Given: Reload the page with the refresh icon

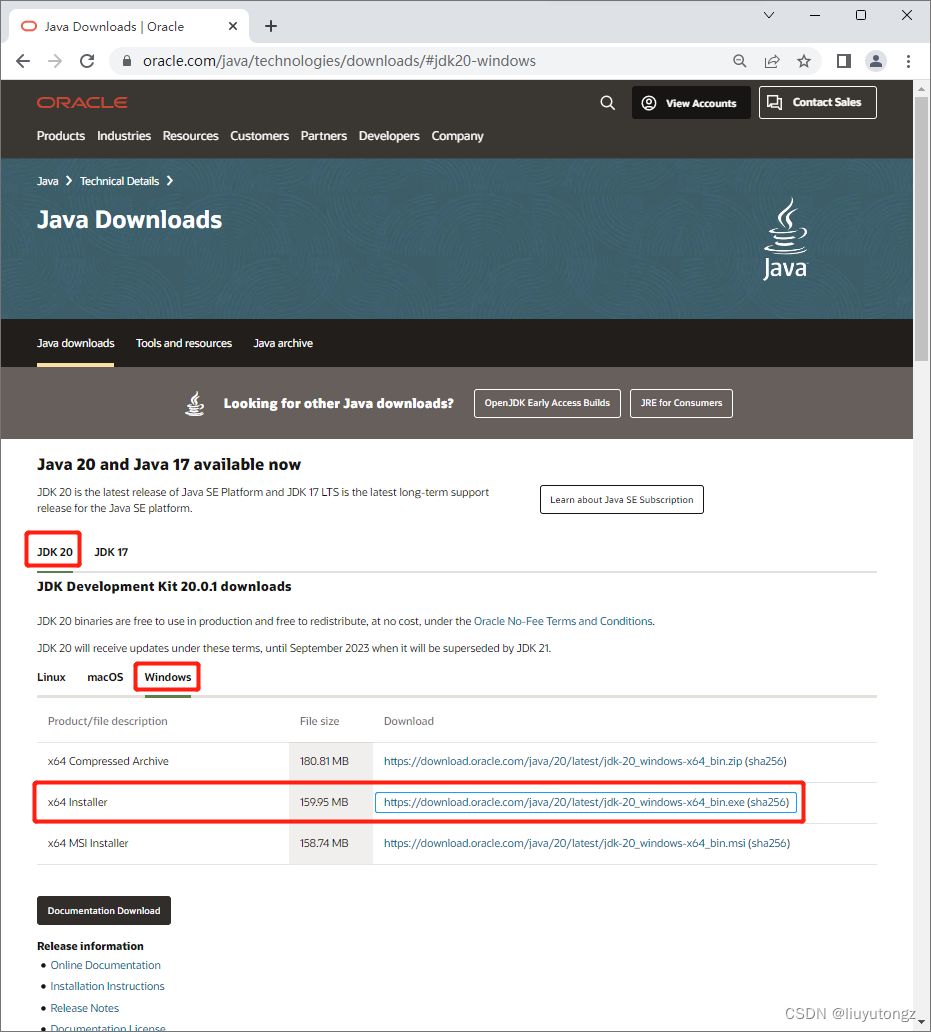Looking at the screenshot, I should click(x=87, y=61).
